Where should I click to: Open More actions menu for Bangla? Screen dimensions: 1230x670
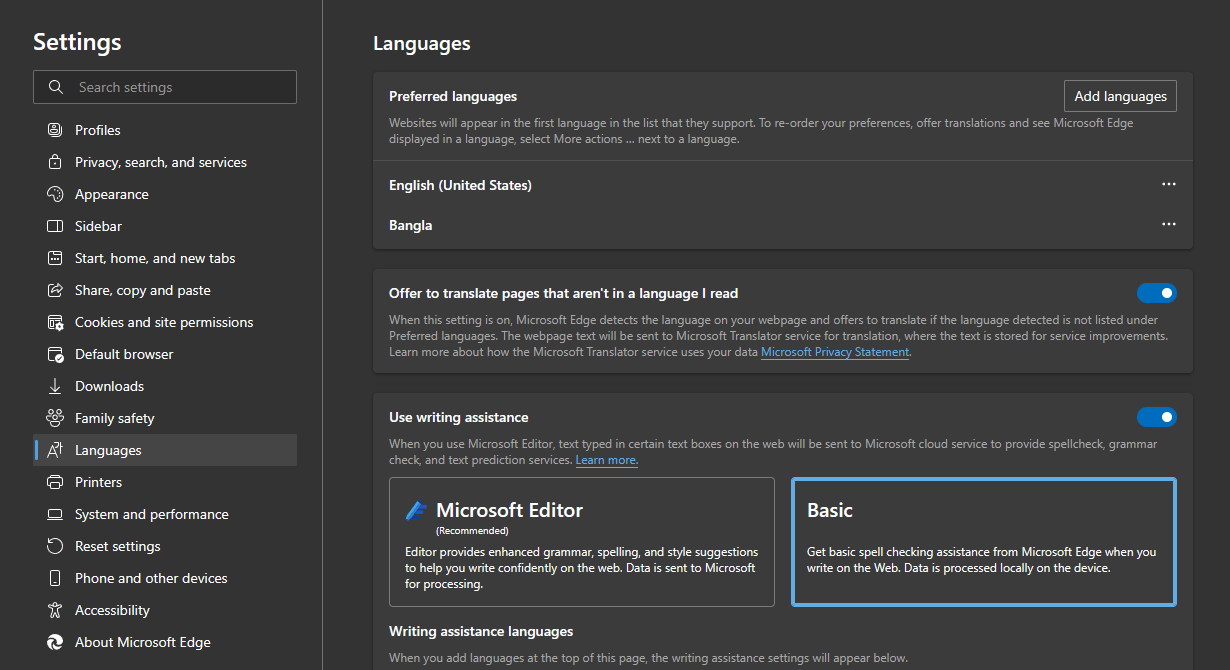click(x=1169, y=225)
